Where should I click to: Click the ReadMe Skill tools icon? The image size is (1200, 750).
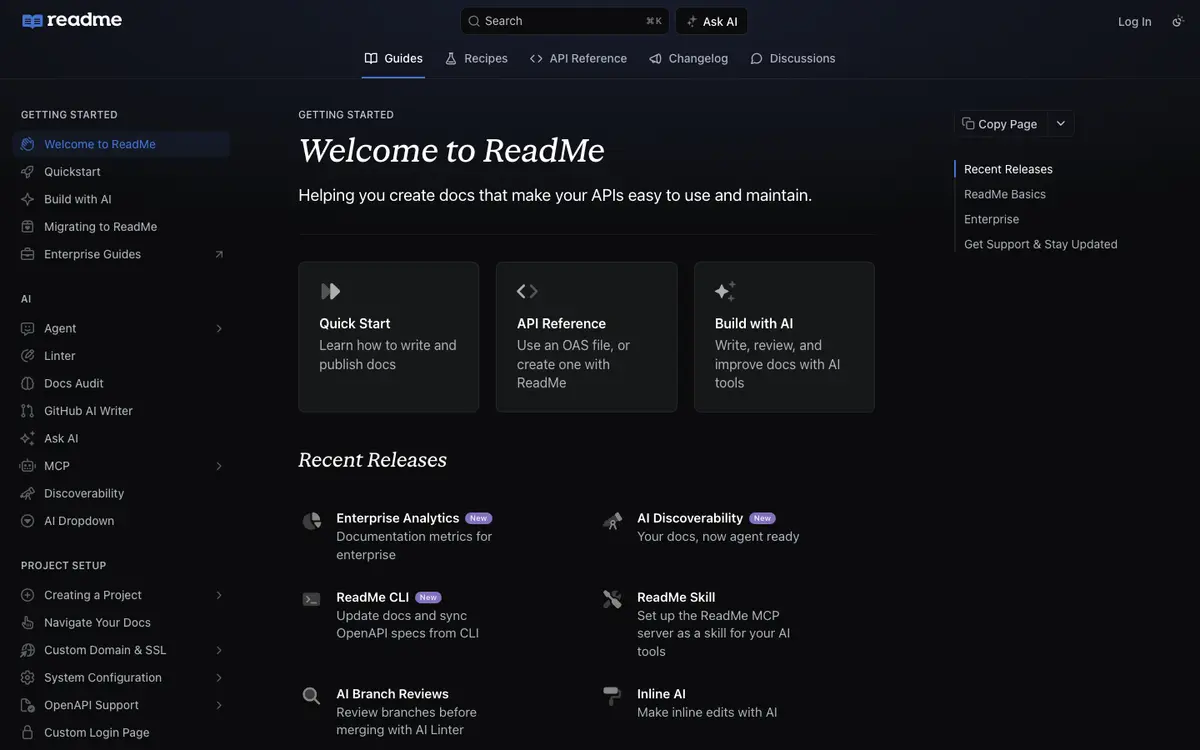pos(612,599)
